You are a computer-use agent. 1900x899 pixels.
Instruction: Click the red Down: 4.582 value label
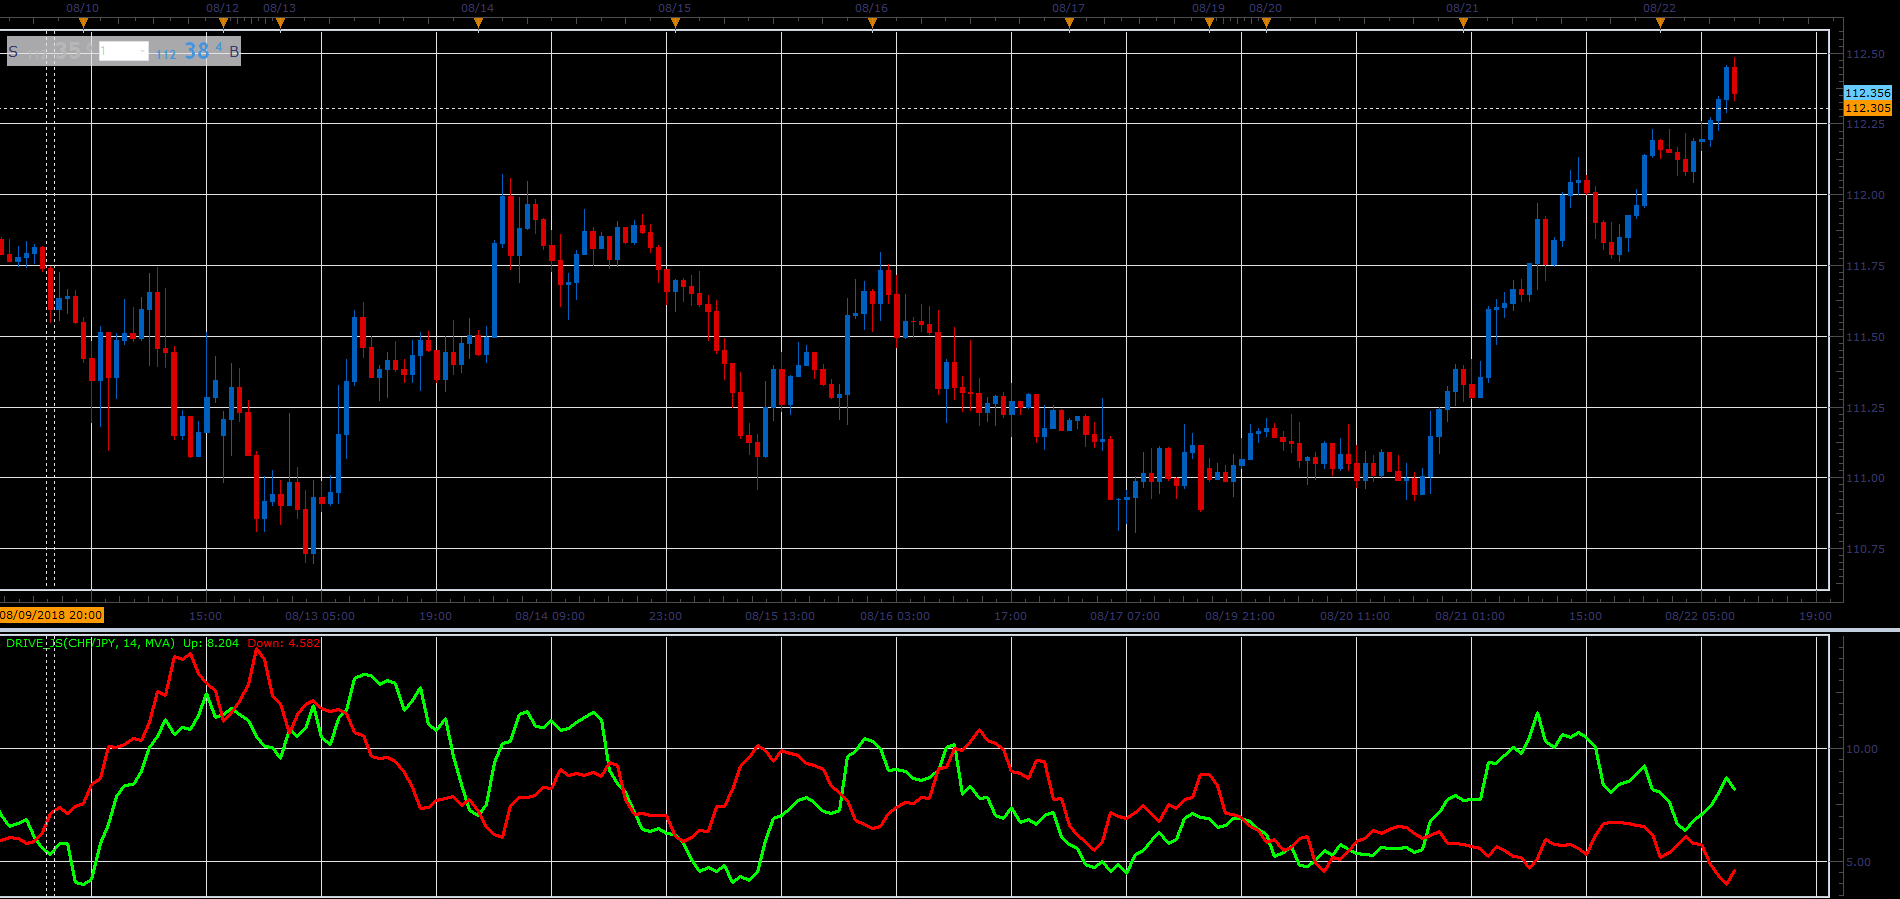point(284,643)
